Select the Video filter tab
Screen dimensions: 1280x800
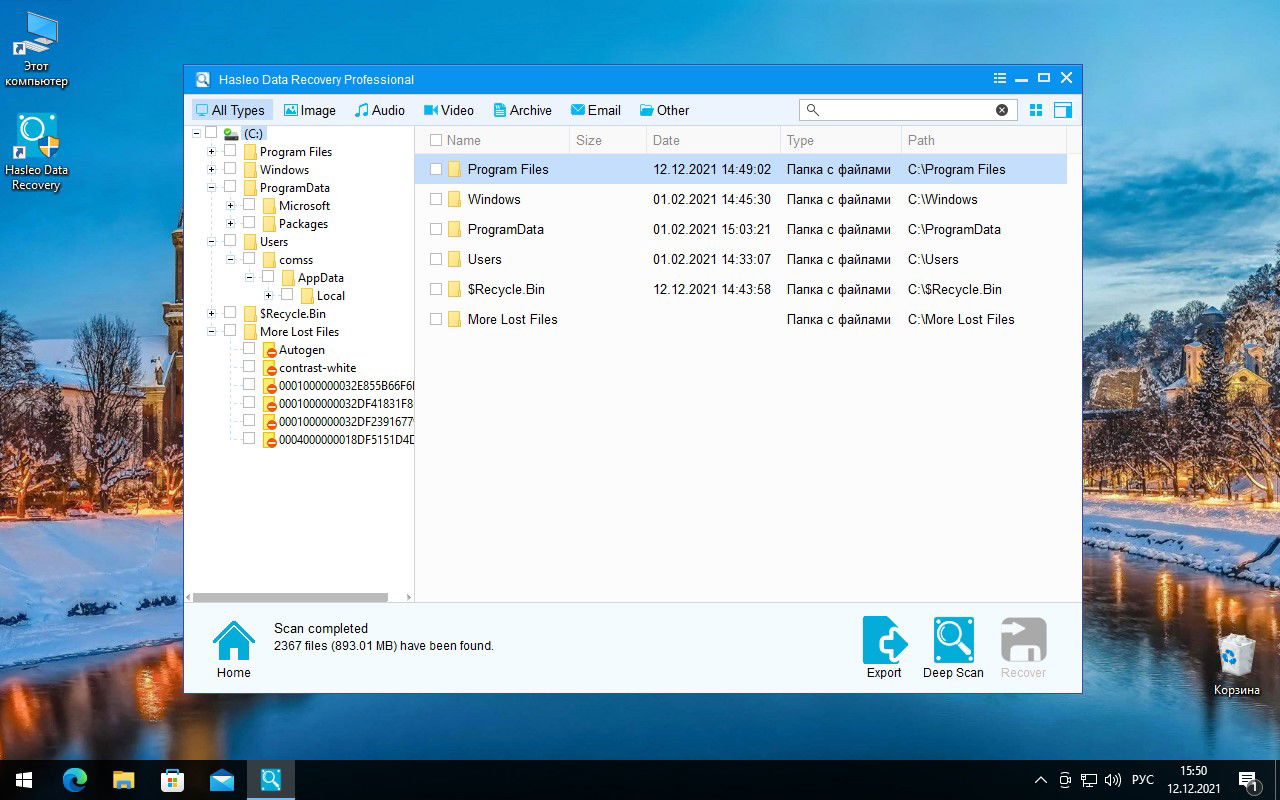448,110
